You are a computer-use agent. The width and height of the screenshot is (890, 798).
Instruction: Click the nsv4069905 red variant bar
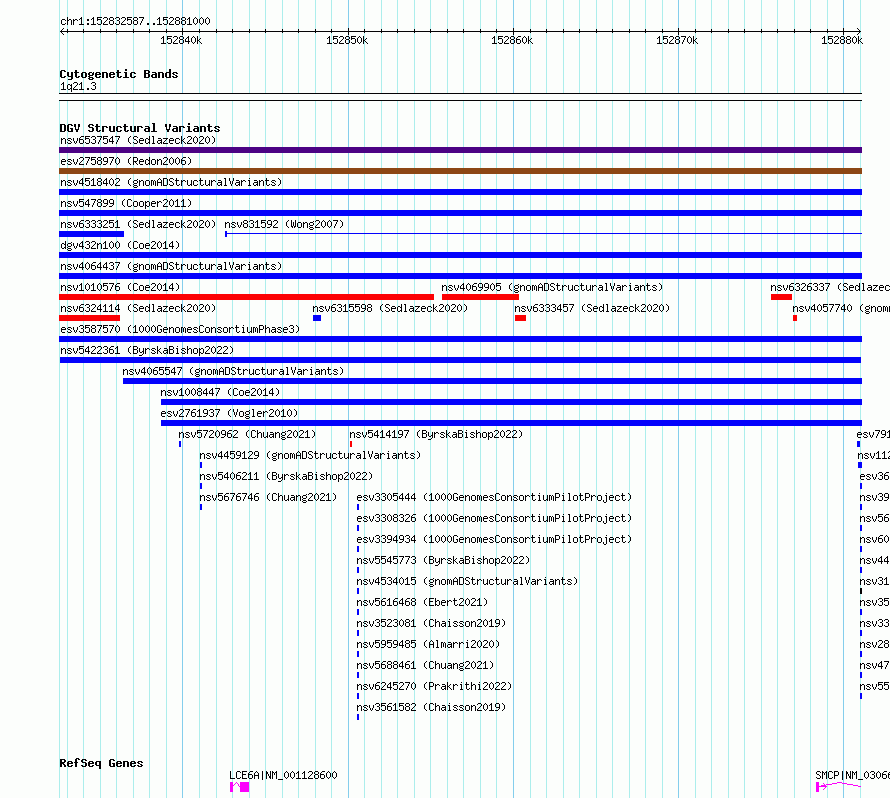[x=480, y=297]
